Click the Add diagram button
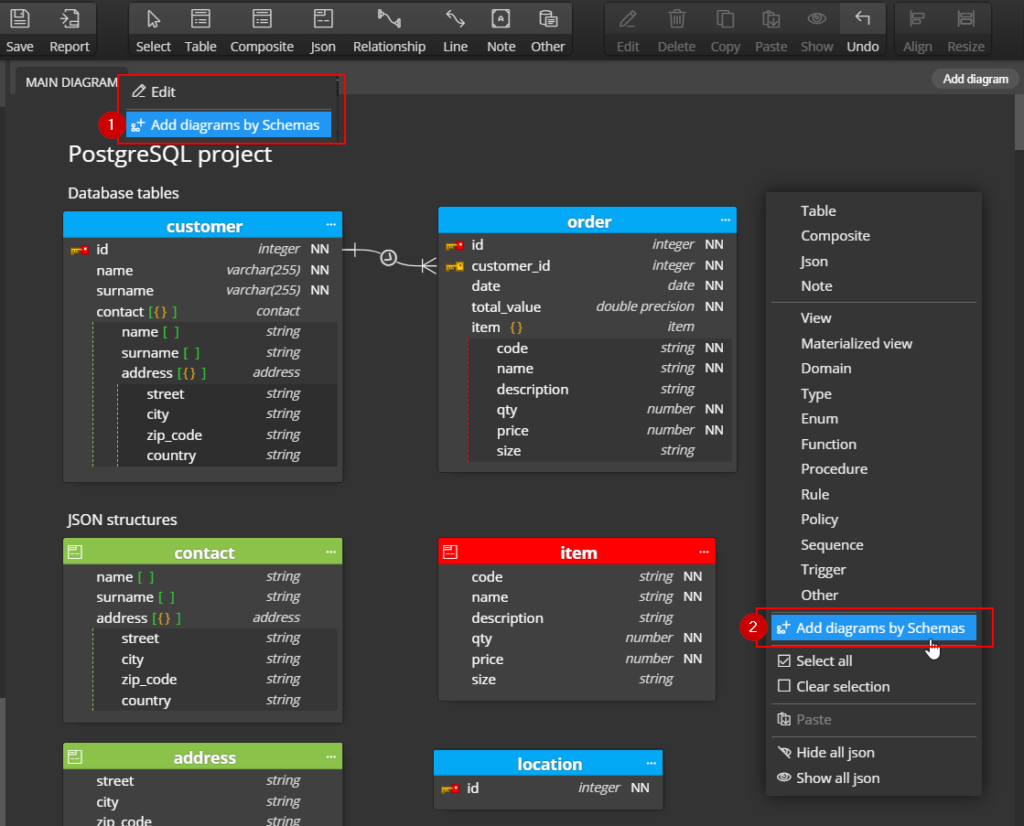 coord(975,79)
